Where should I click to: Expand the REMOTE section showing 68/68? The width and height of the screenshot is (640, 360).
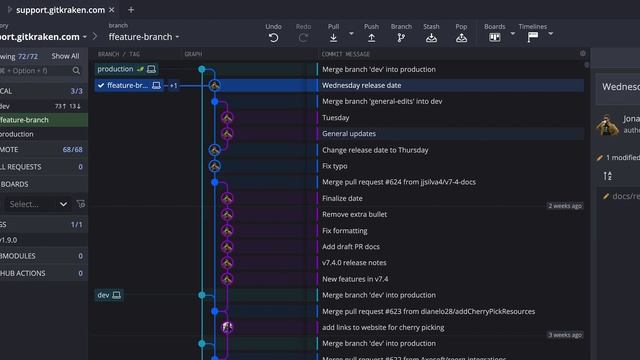44,150
